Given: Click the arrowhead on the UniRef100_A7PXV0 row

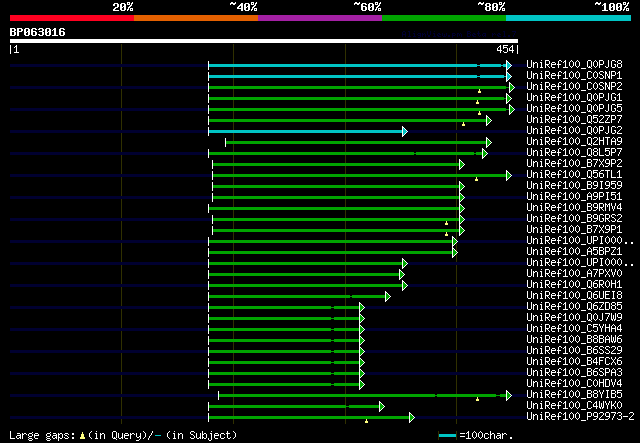Looking at the screenshot, I should [x=402, y=275].
